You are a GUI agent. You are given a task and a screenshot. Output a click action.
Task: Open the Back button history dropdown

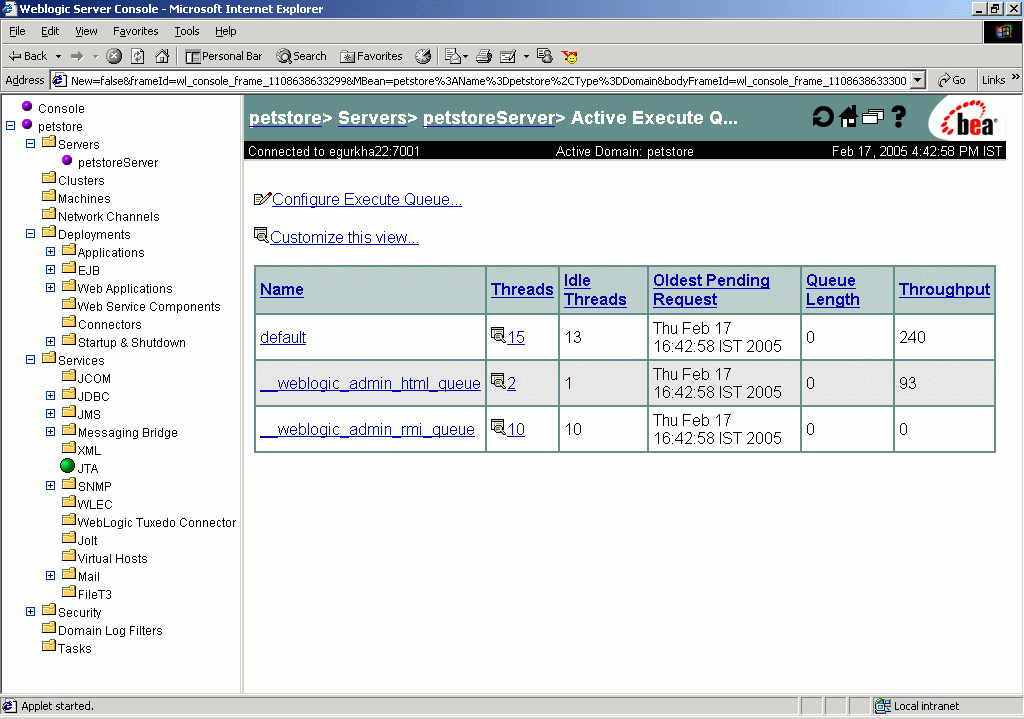click(x=58, y=57)
